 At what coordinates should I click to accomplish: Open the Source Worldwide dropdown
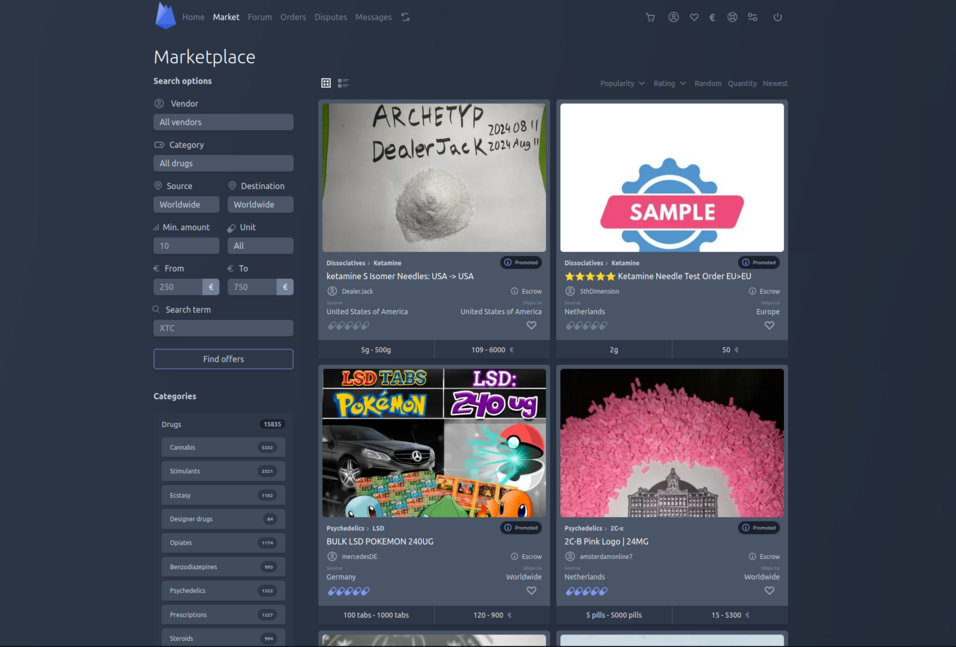(x=186, y=205)
